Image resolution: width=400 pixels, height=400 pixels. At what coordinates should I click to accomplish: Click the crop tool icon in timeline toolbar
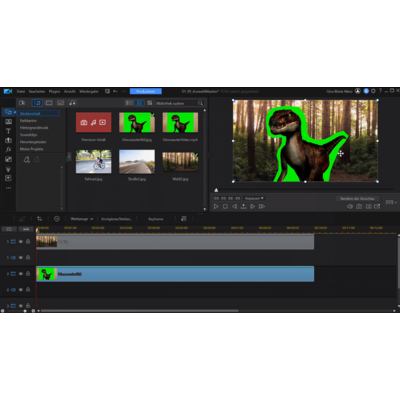click(40, 219)
